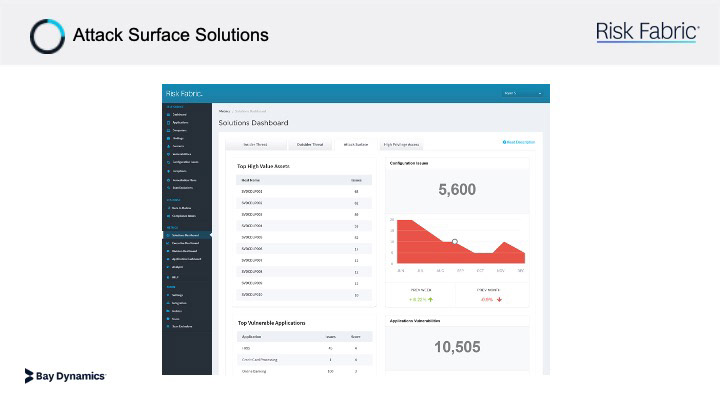720x405 pixels.
Task: Click the Application column header
Action: (252, 337)
